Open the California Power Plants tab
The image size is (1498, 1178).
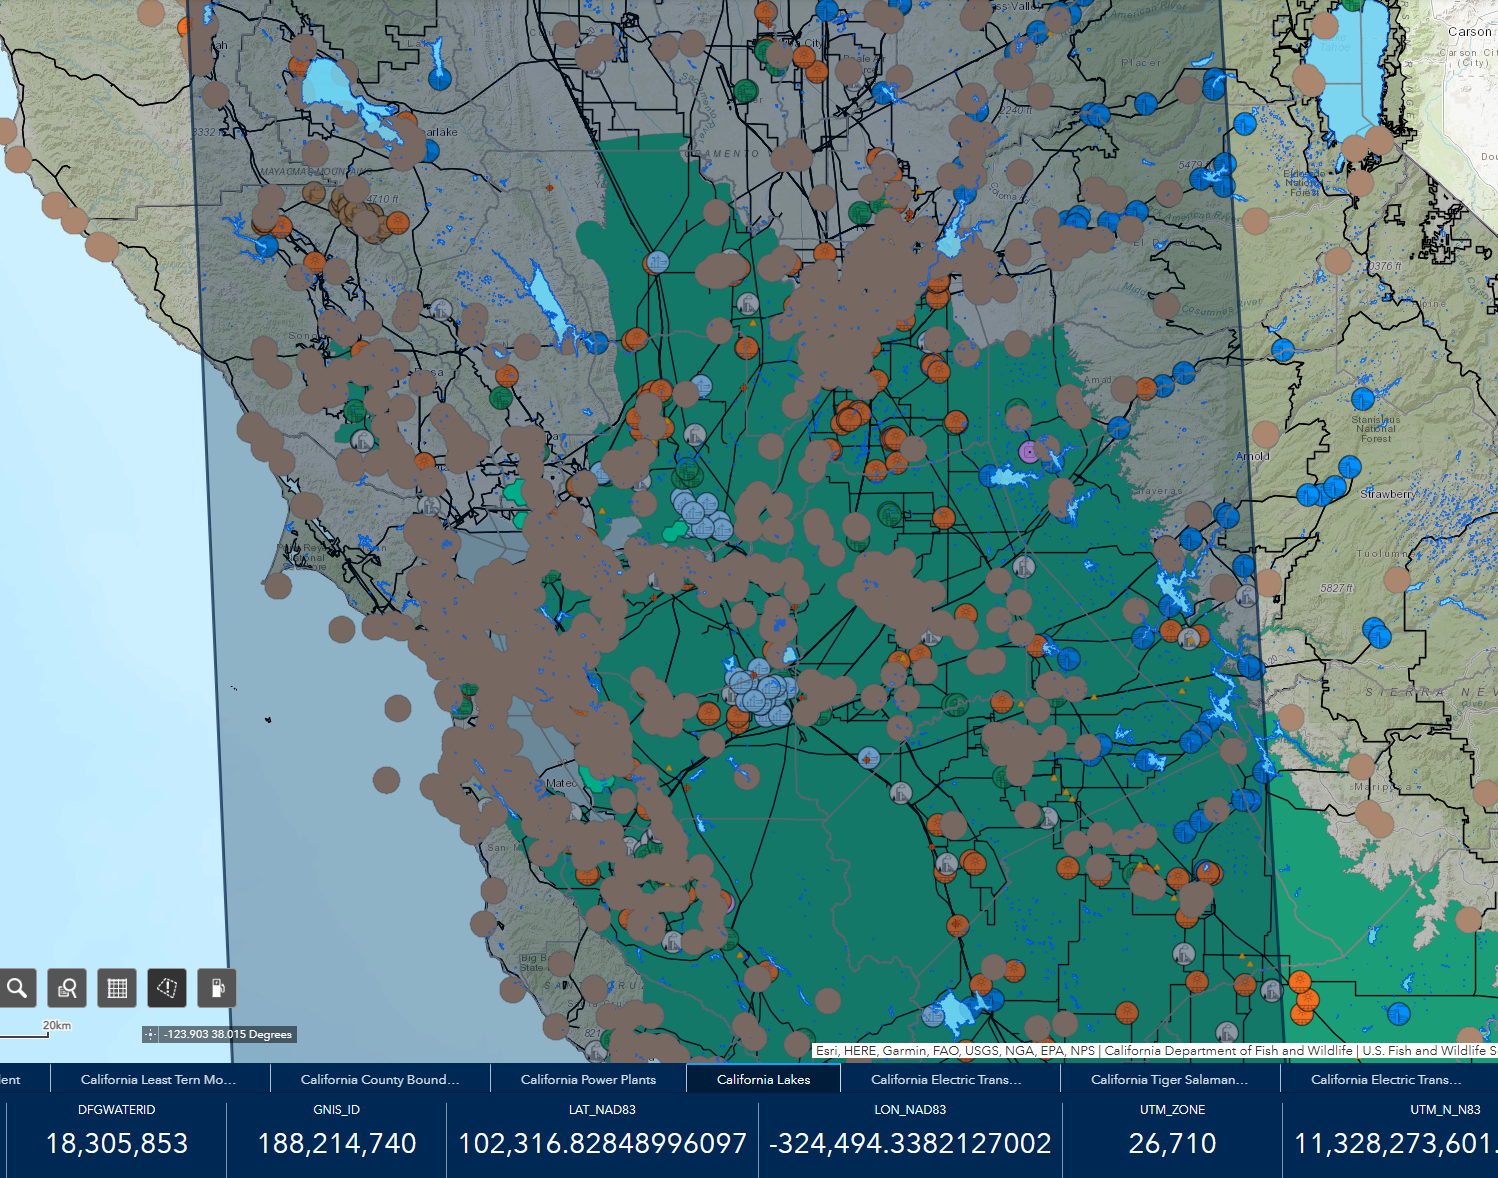[x=588, y=1079]
